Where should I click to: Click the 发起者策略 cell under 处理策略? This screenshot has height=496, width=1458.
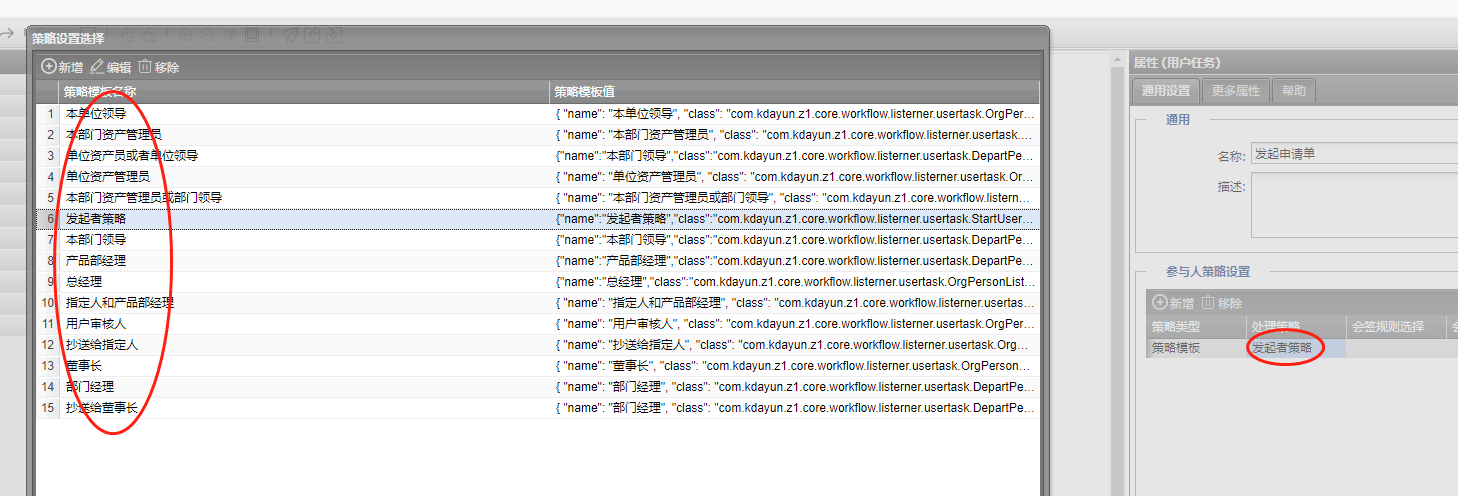pyautogui.click(x=1282, y=348)
